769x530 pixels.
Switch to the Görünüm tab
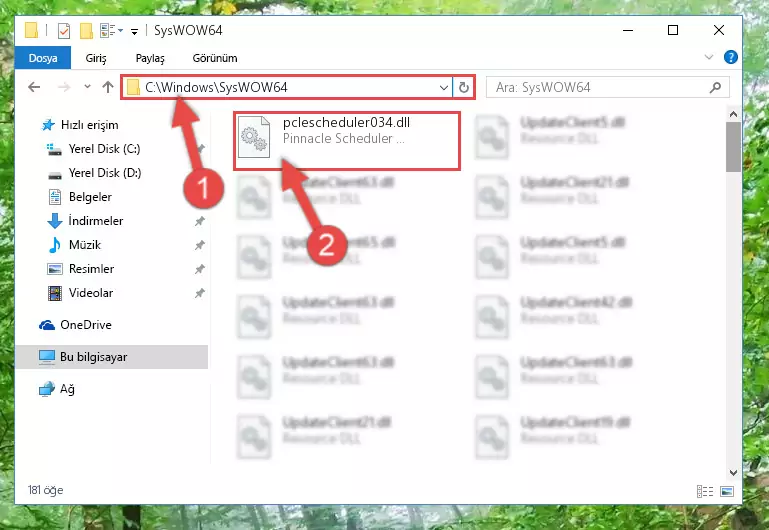(215, 58)
